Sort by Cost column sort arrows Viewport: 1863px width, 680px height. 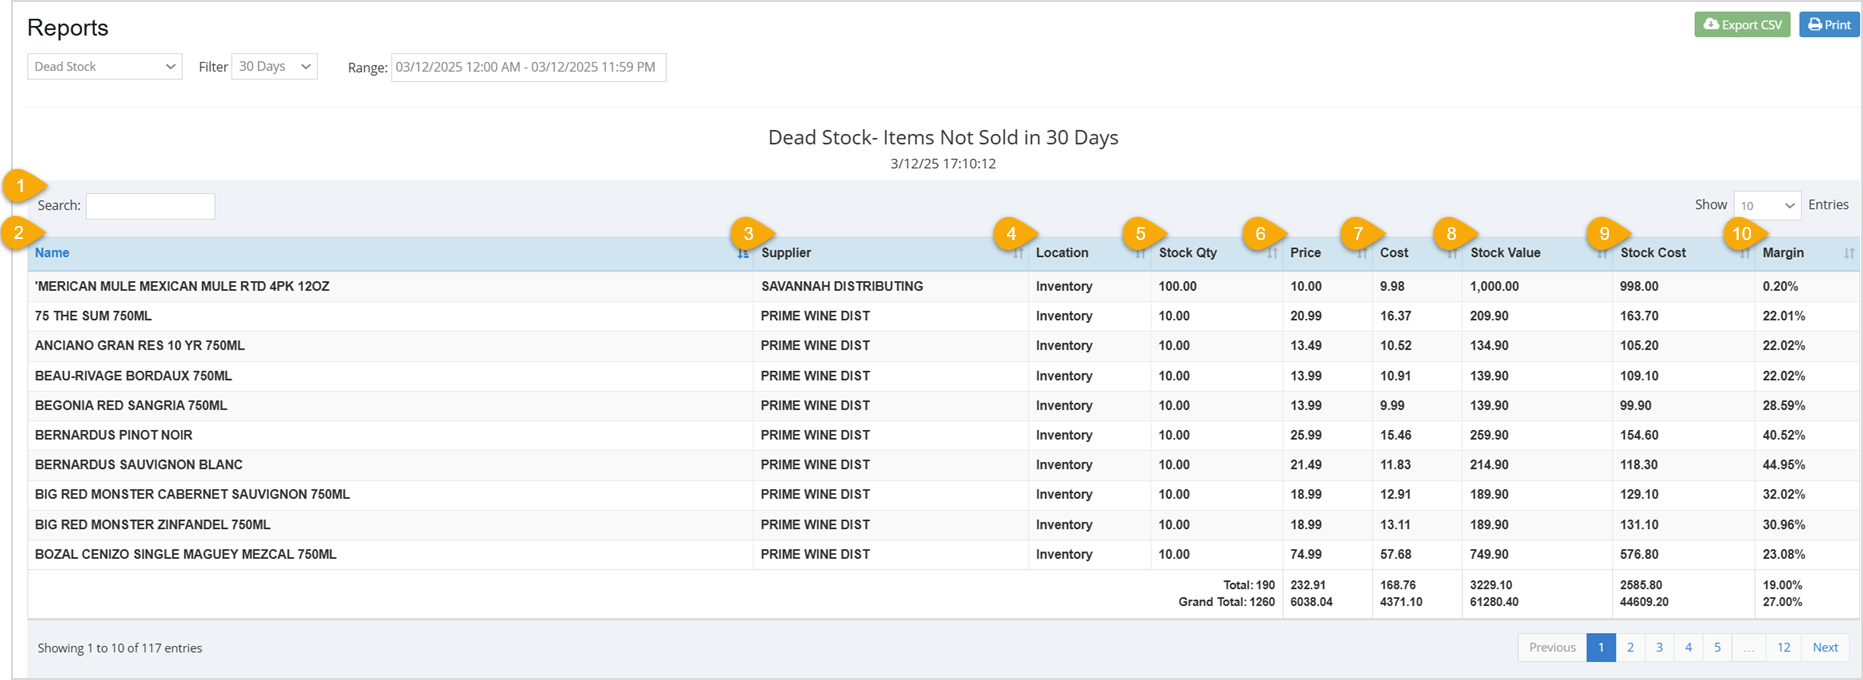tap(1451, 254)
